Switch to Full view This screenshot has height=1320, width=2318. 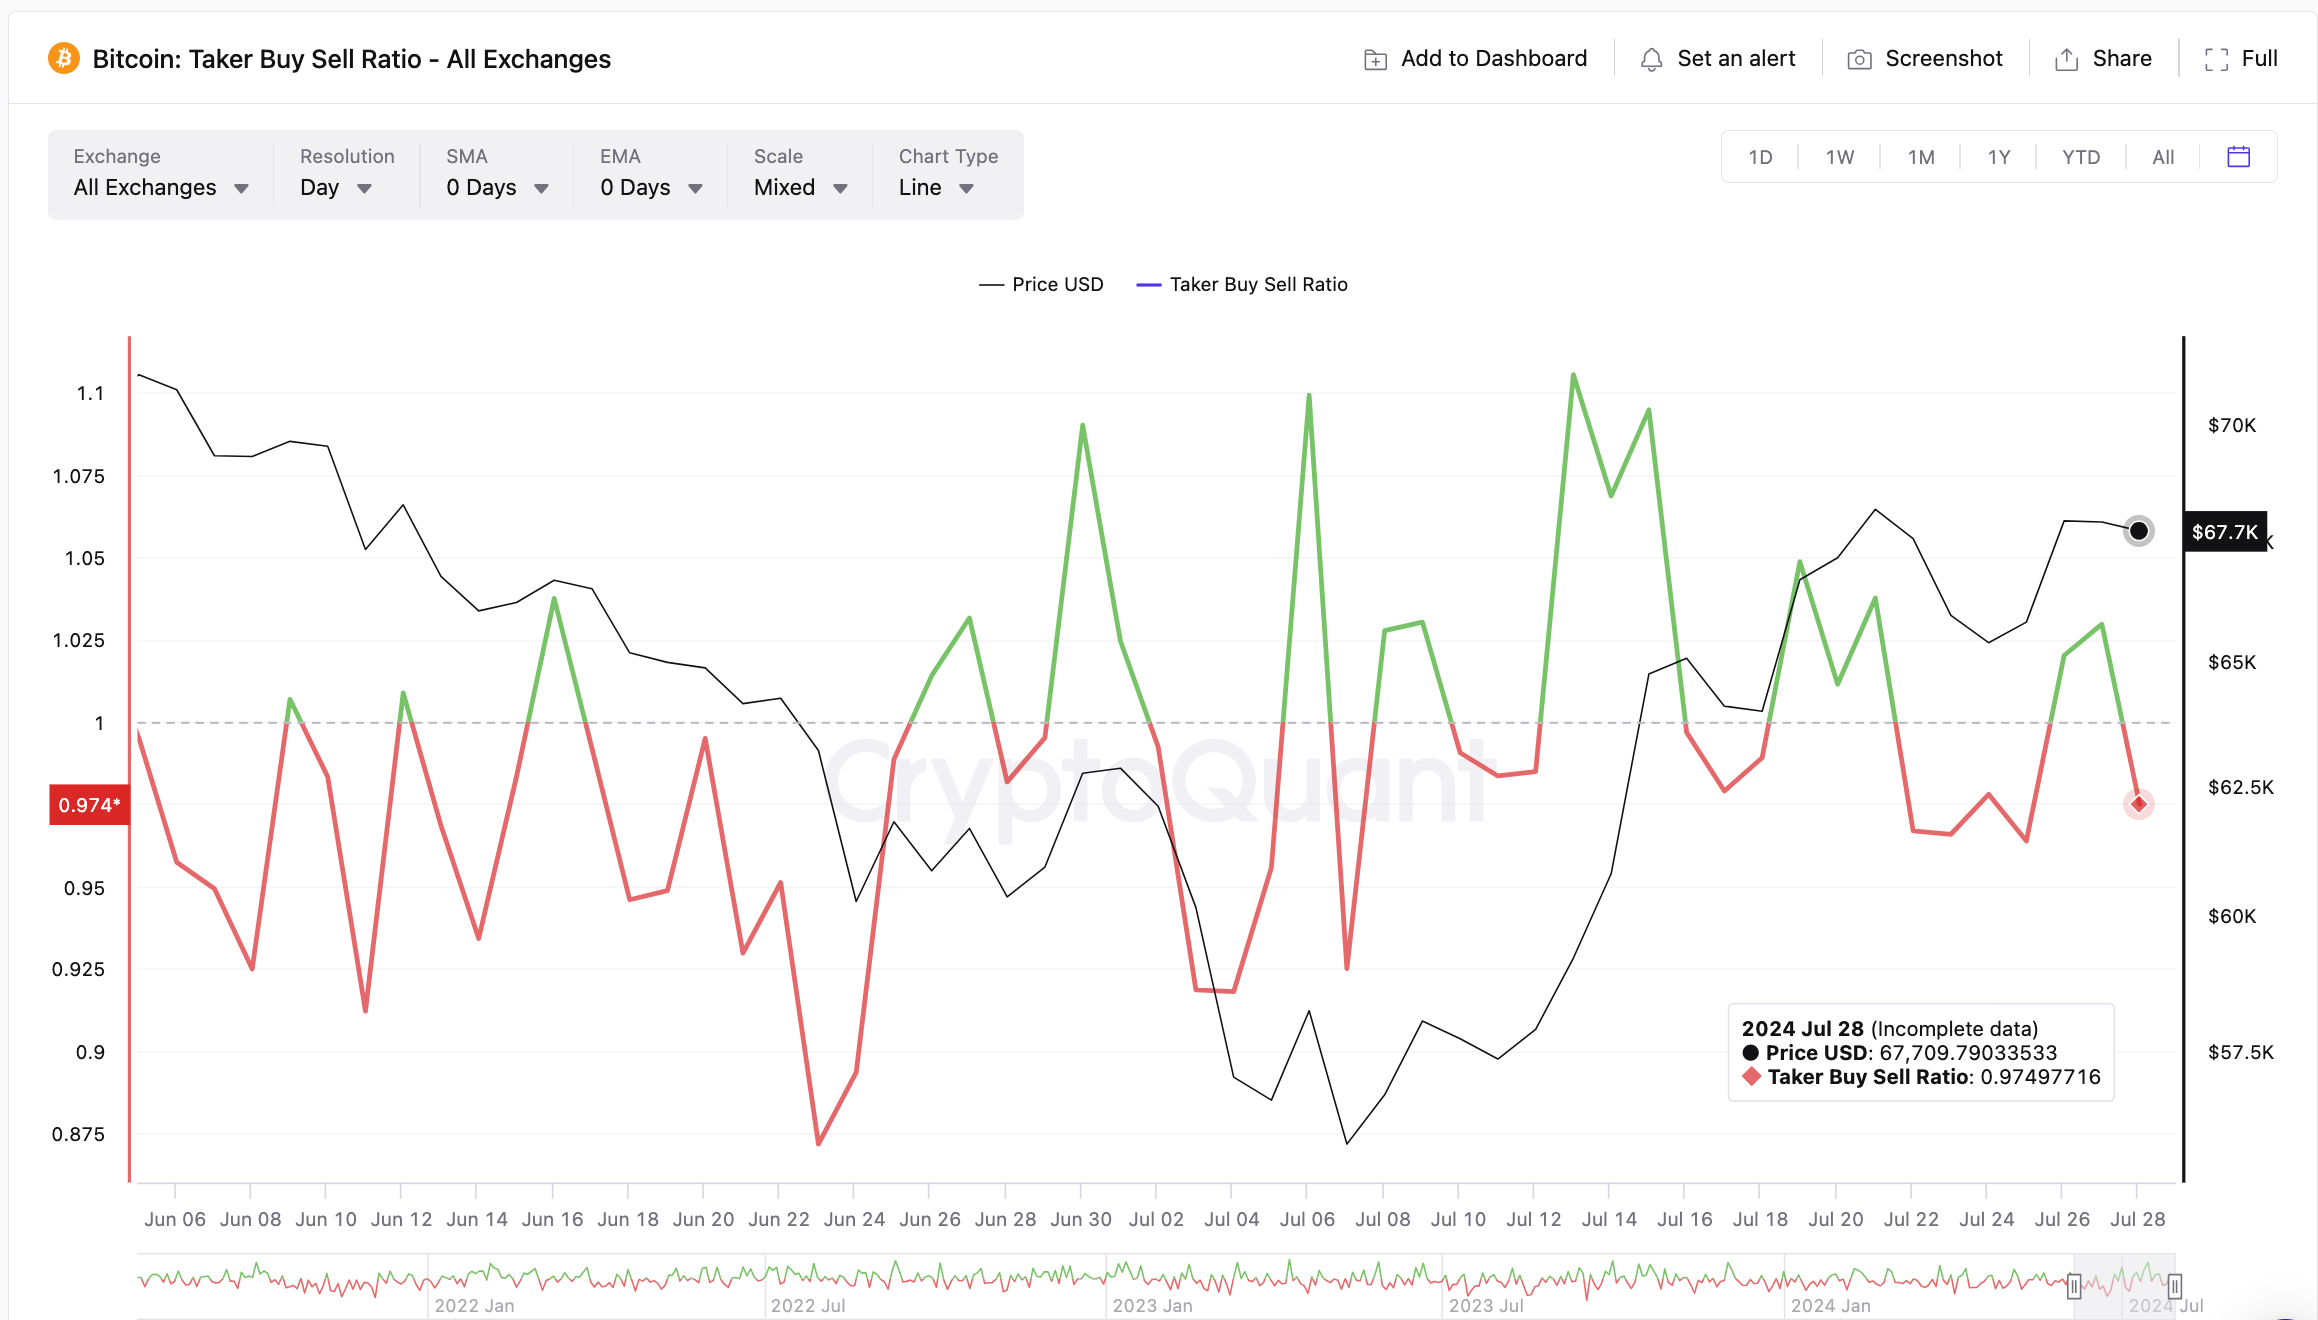[2240, 59]
